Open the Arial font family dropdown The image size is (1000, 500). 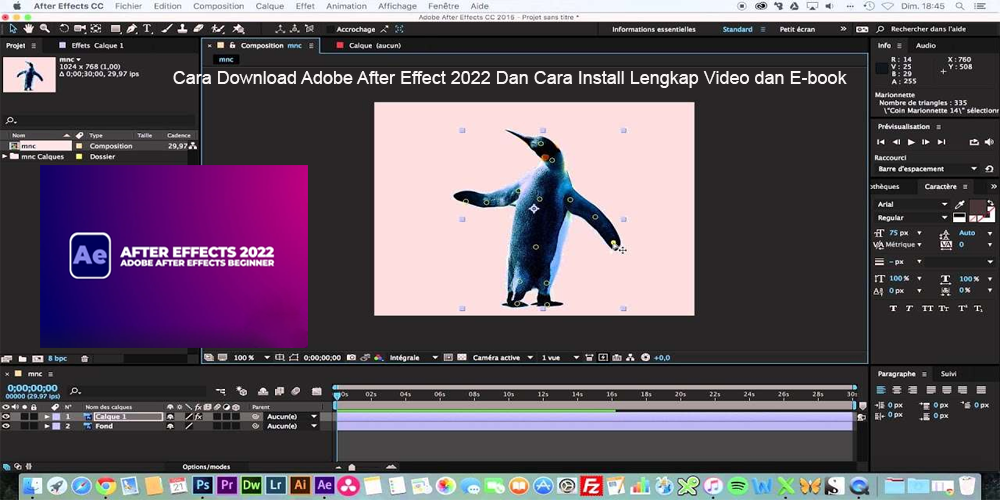(912, 204)
